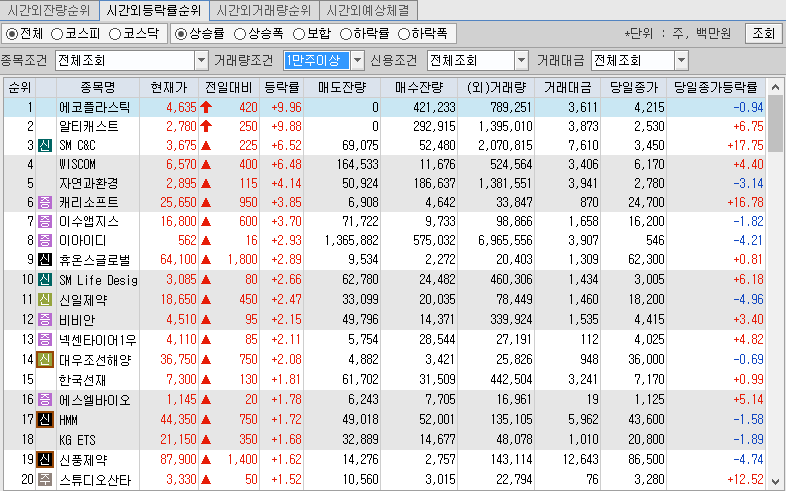Viewport: 786px width, 491px height.
Task: Click the 증 badge beside 이수앱지스
Action: point(45,221)
